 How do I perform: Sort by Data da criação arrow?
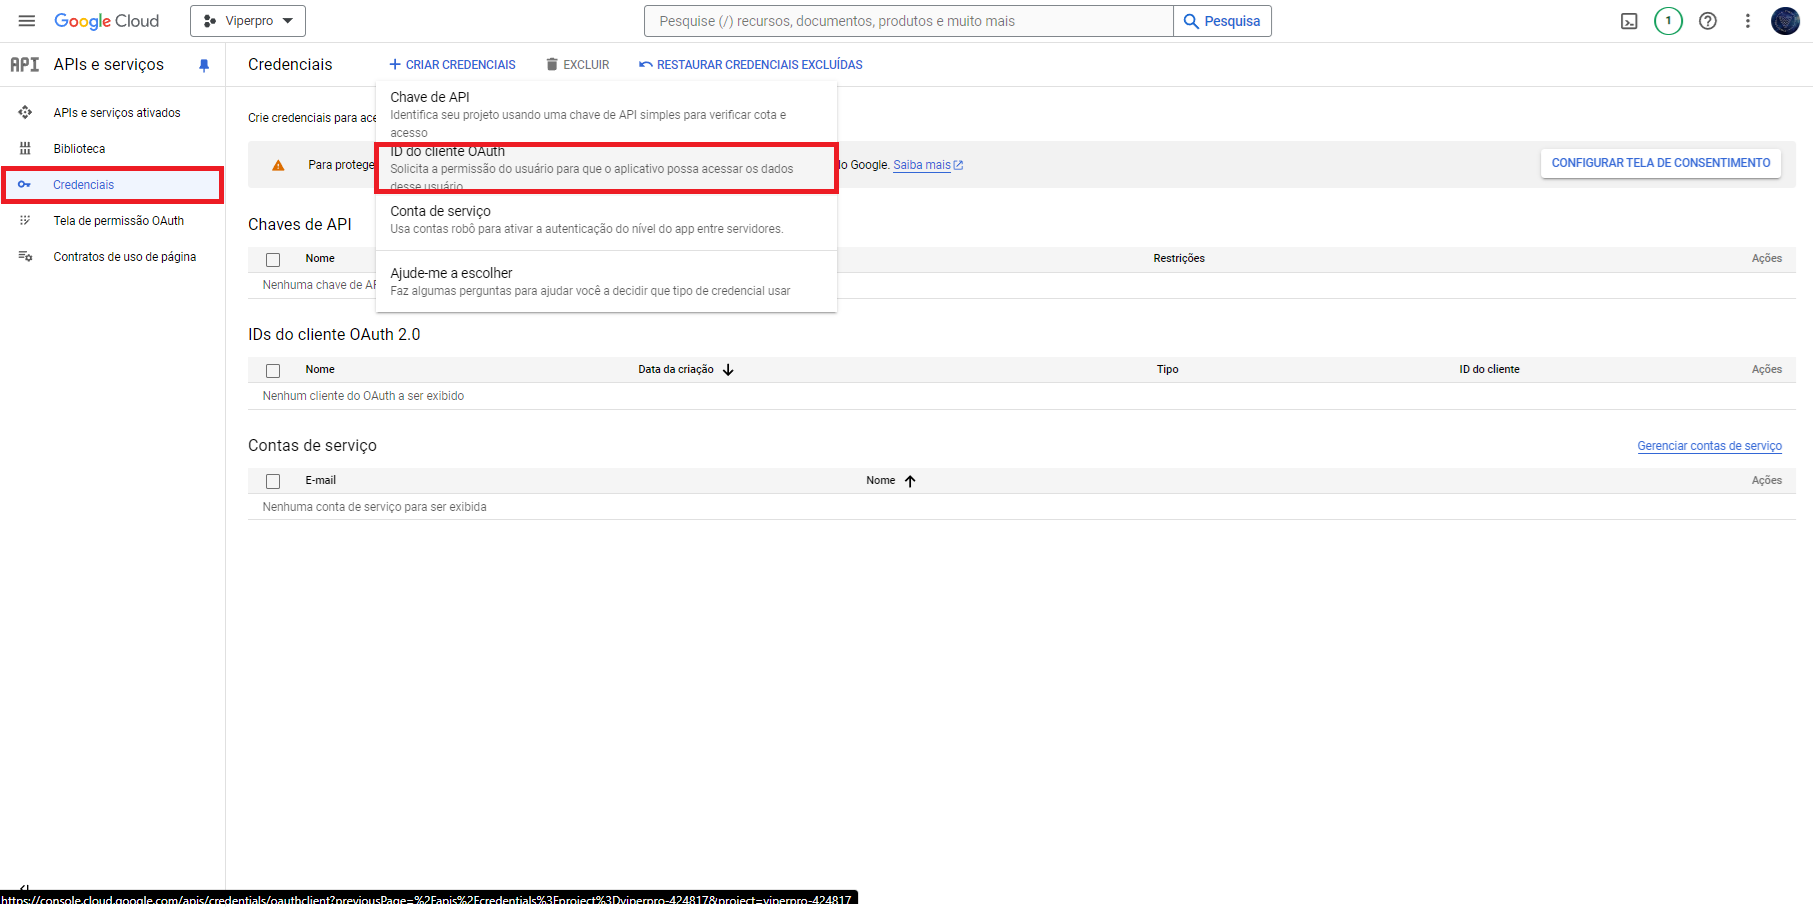(x=728, y=370)
